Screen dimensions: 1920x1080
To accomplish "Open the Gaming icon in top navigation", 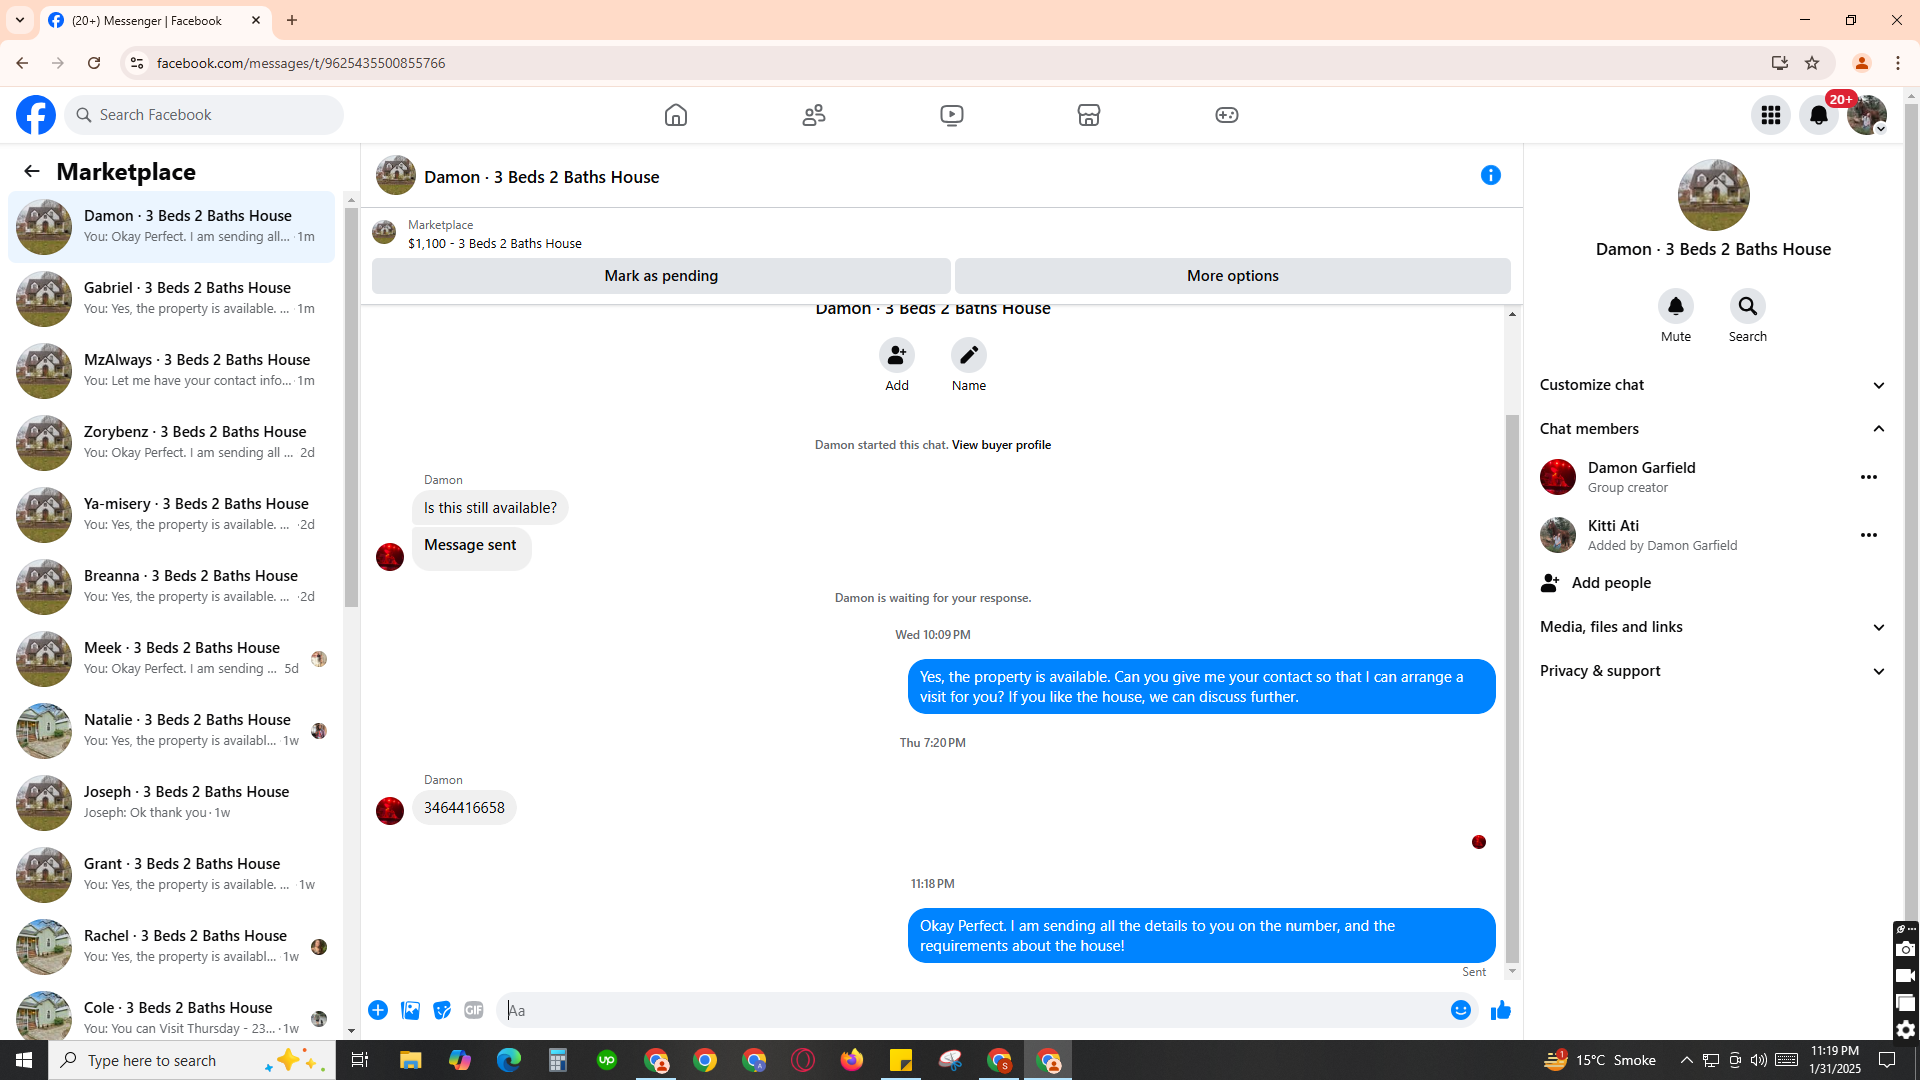I will pos(1227,115).
